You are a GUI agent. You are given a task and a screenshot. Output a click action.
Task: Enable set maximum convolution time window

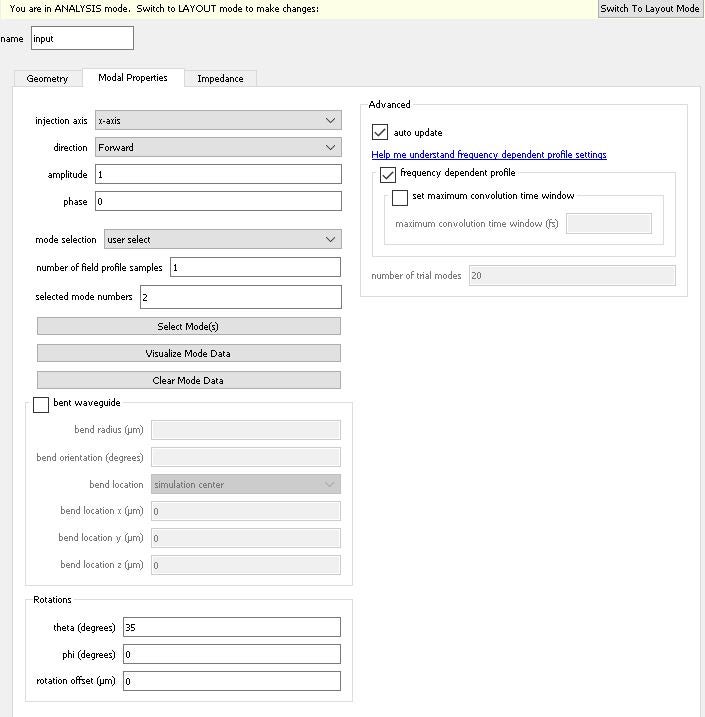[400, 198]
